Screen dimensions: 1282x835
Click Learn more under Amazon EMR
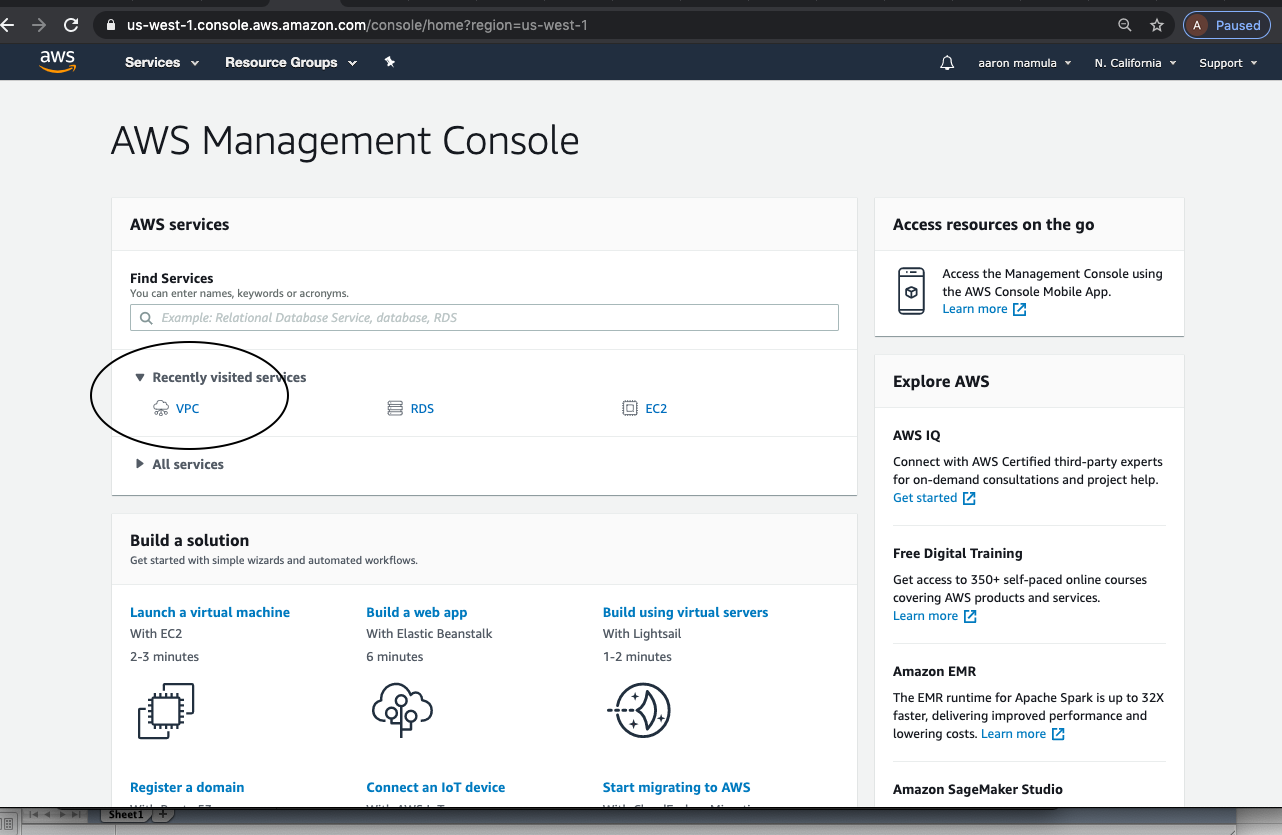click(1022, 734)
